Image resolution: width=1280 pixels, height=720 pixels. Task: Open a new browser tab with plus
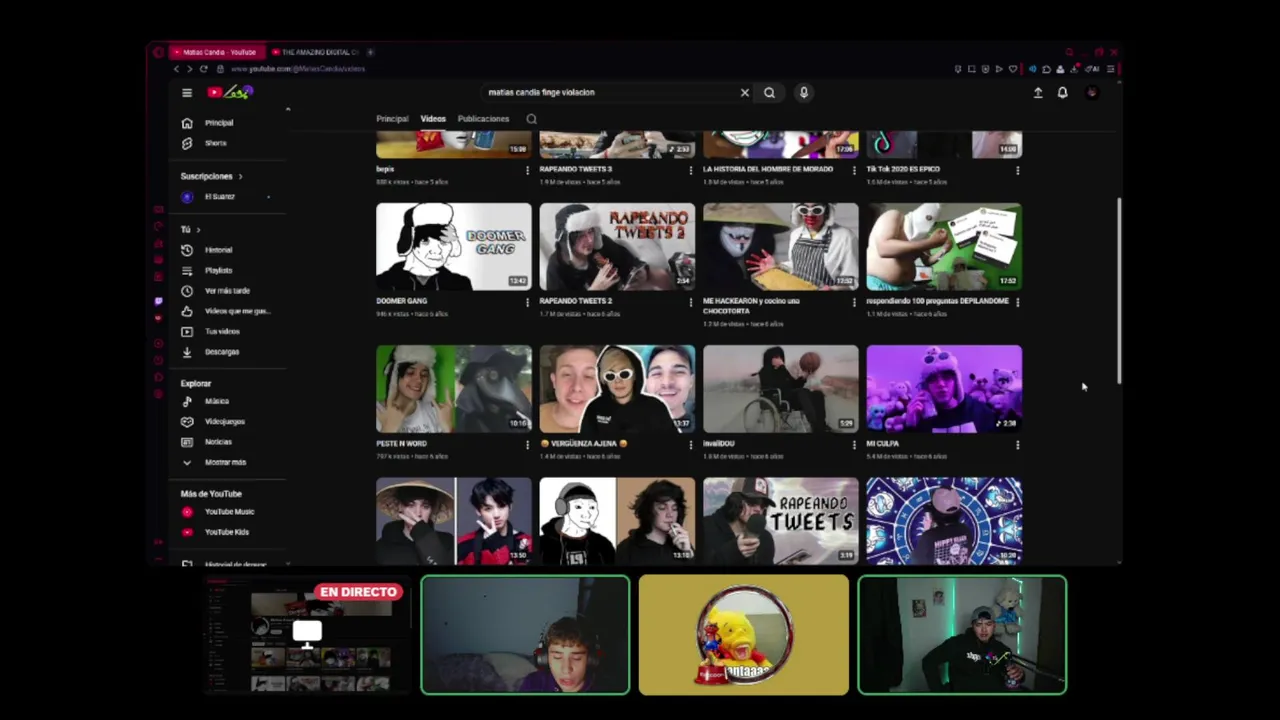(370, 52)
